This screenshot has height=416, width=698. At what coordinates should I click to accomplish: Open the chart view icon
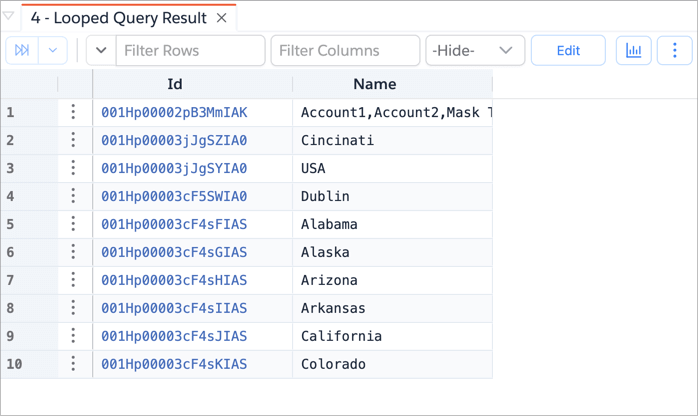coord(634,51)
